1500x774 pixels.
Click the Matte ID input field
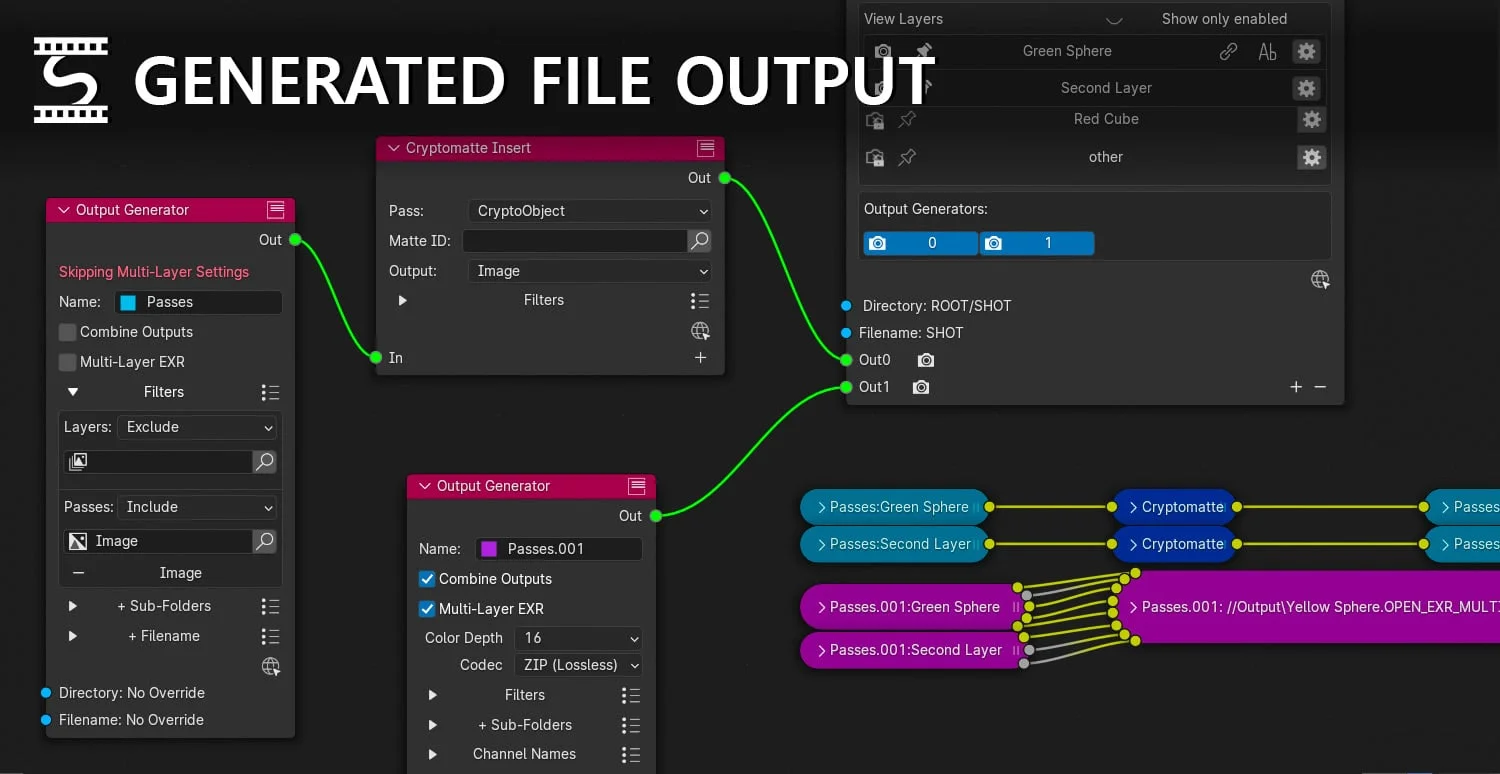(575, 240)
